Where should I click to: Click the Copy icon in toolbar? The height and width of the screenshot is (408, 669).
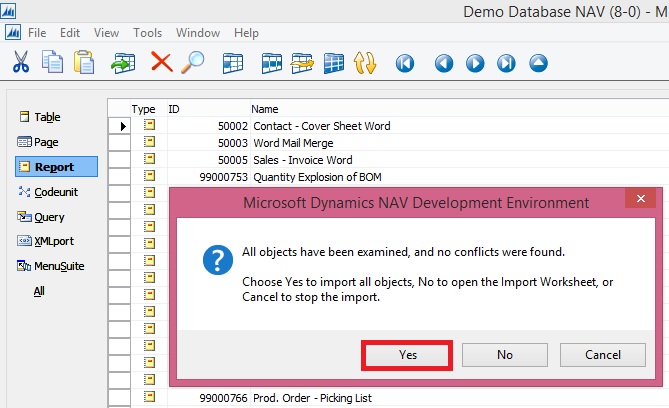[x=52, y=63]
